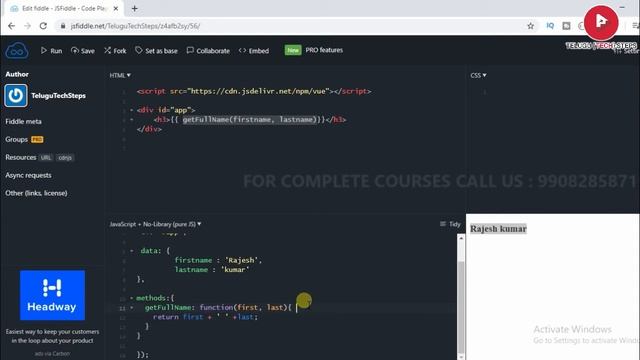
Task: Click the getFullName(firstname, lastname) expression
Action: point(249,120)
